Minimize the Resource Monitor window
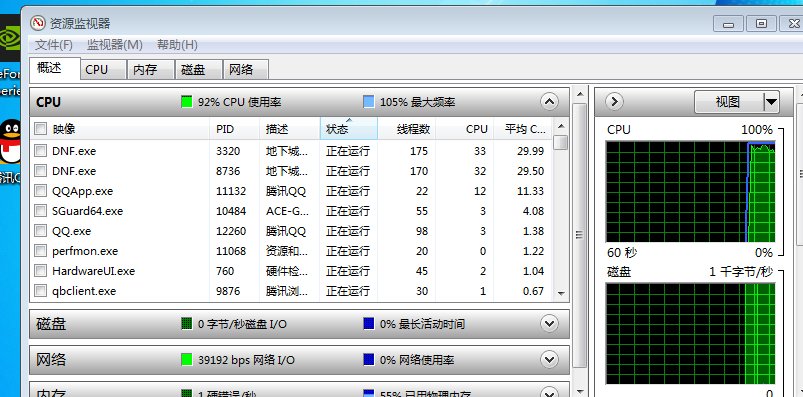The image size is (803, 397). pyautogui.click(x=728, y=24)
